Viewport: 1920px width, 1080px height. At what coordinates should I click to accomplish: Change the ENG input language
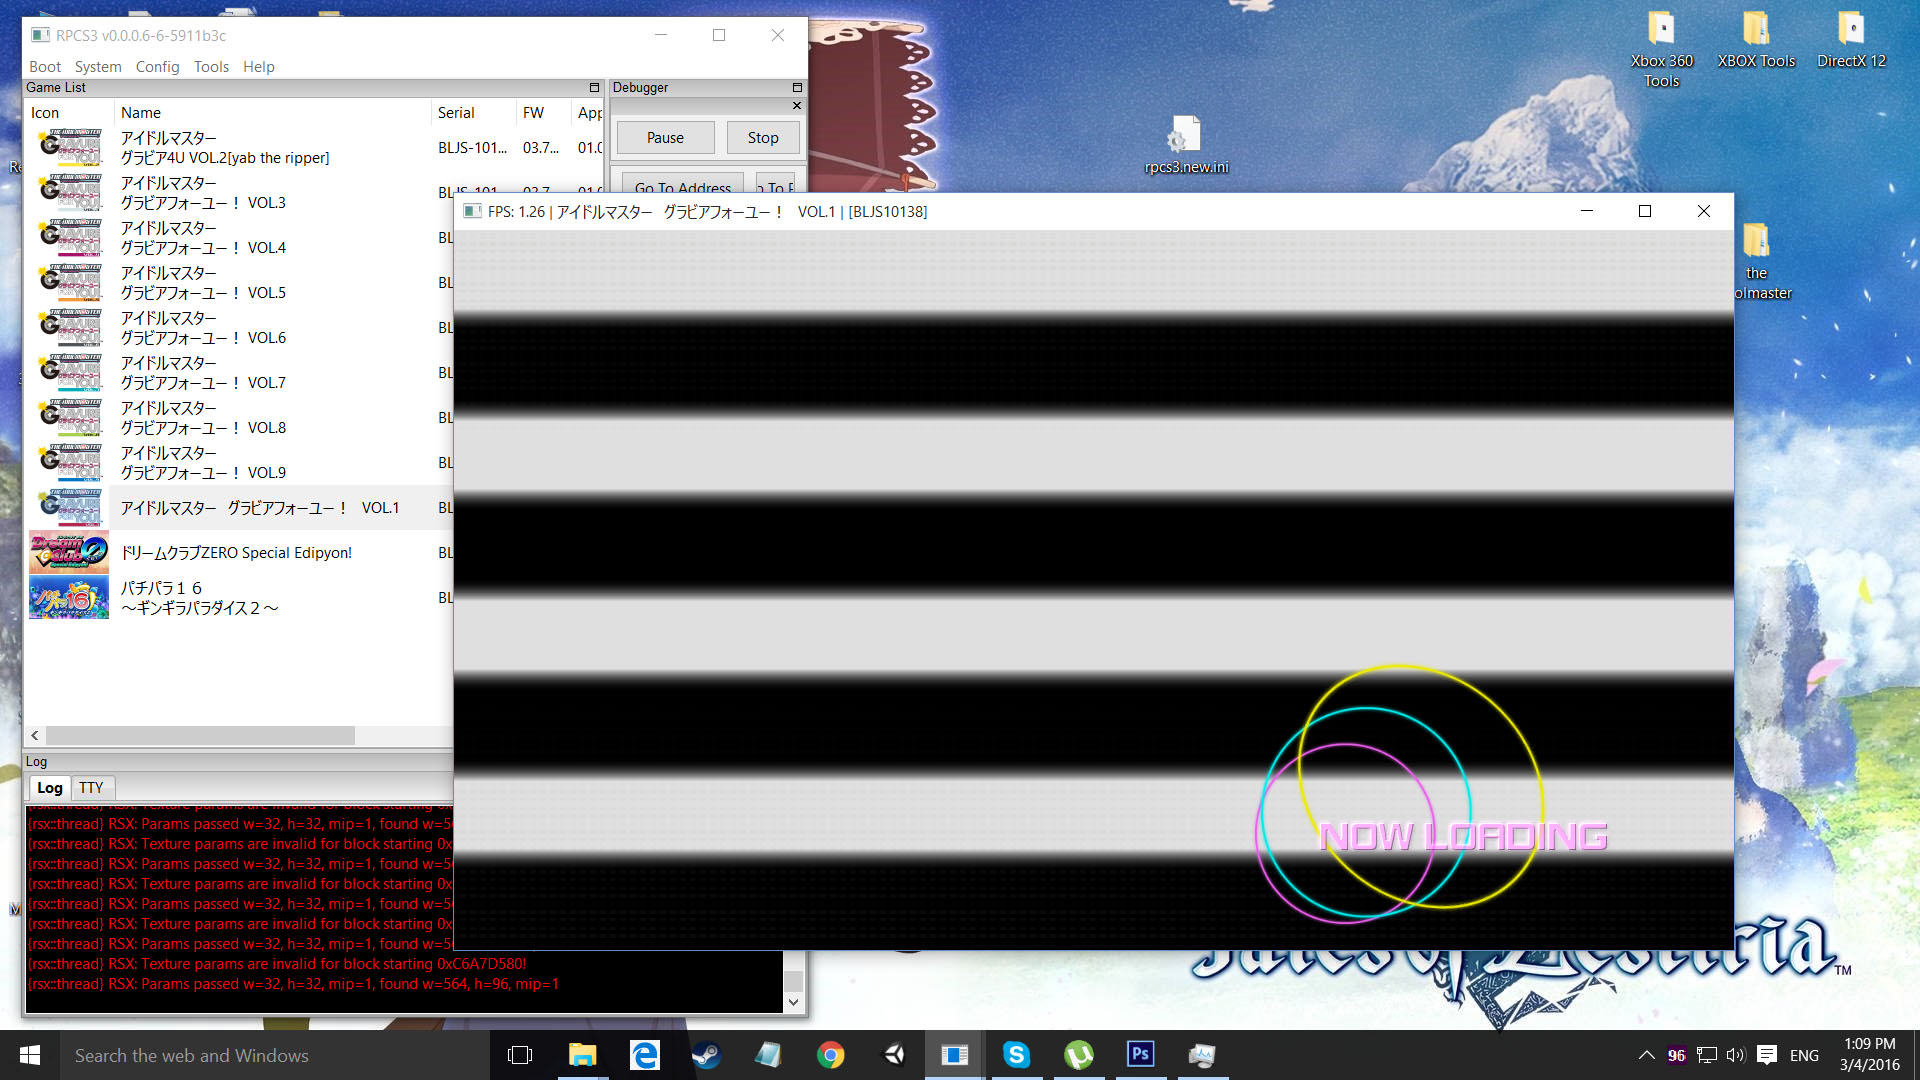(x=1804, y=1055)
